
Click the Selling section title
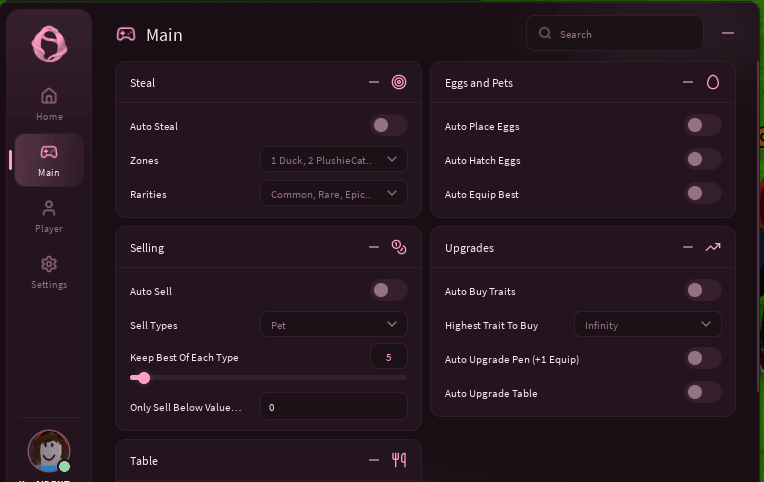147,248
